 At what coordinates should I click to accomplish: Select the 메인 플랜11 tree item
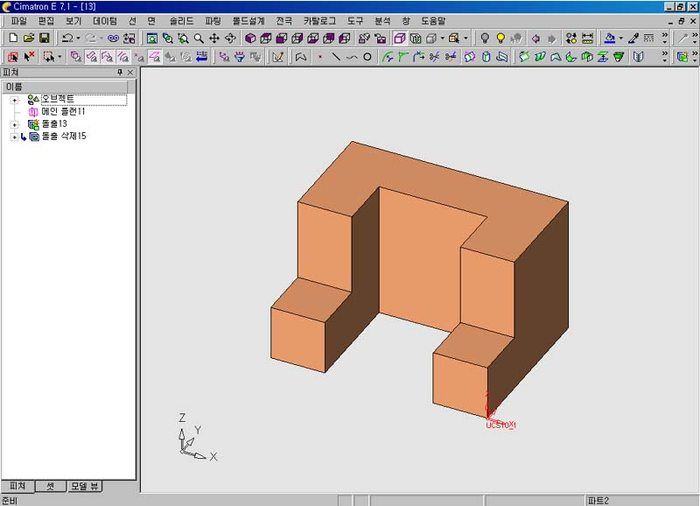[62, 112]
